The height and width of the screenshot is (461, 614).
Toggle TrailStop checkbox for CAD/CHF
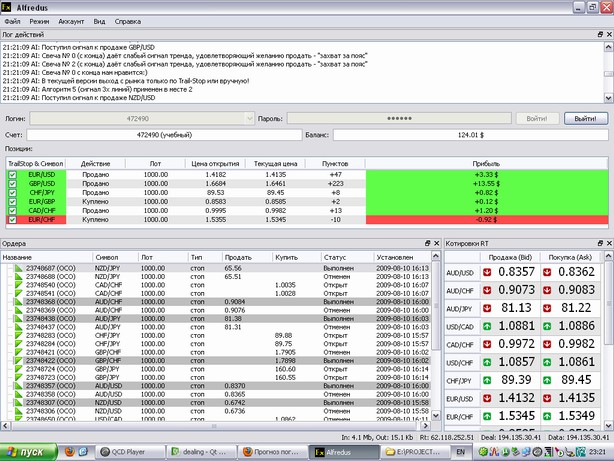click(x=13, y=211)
